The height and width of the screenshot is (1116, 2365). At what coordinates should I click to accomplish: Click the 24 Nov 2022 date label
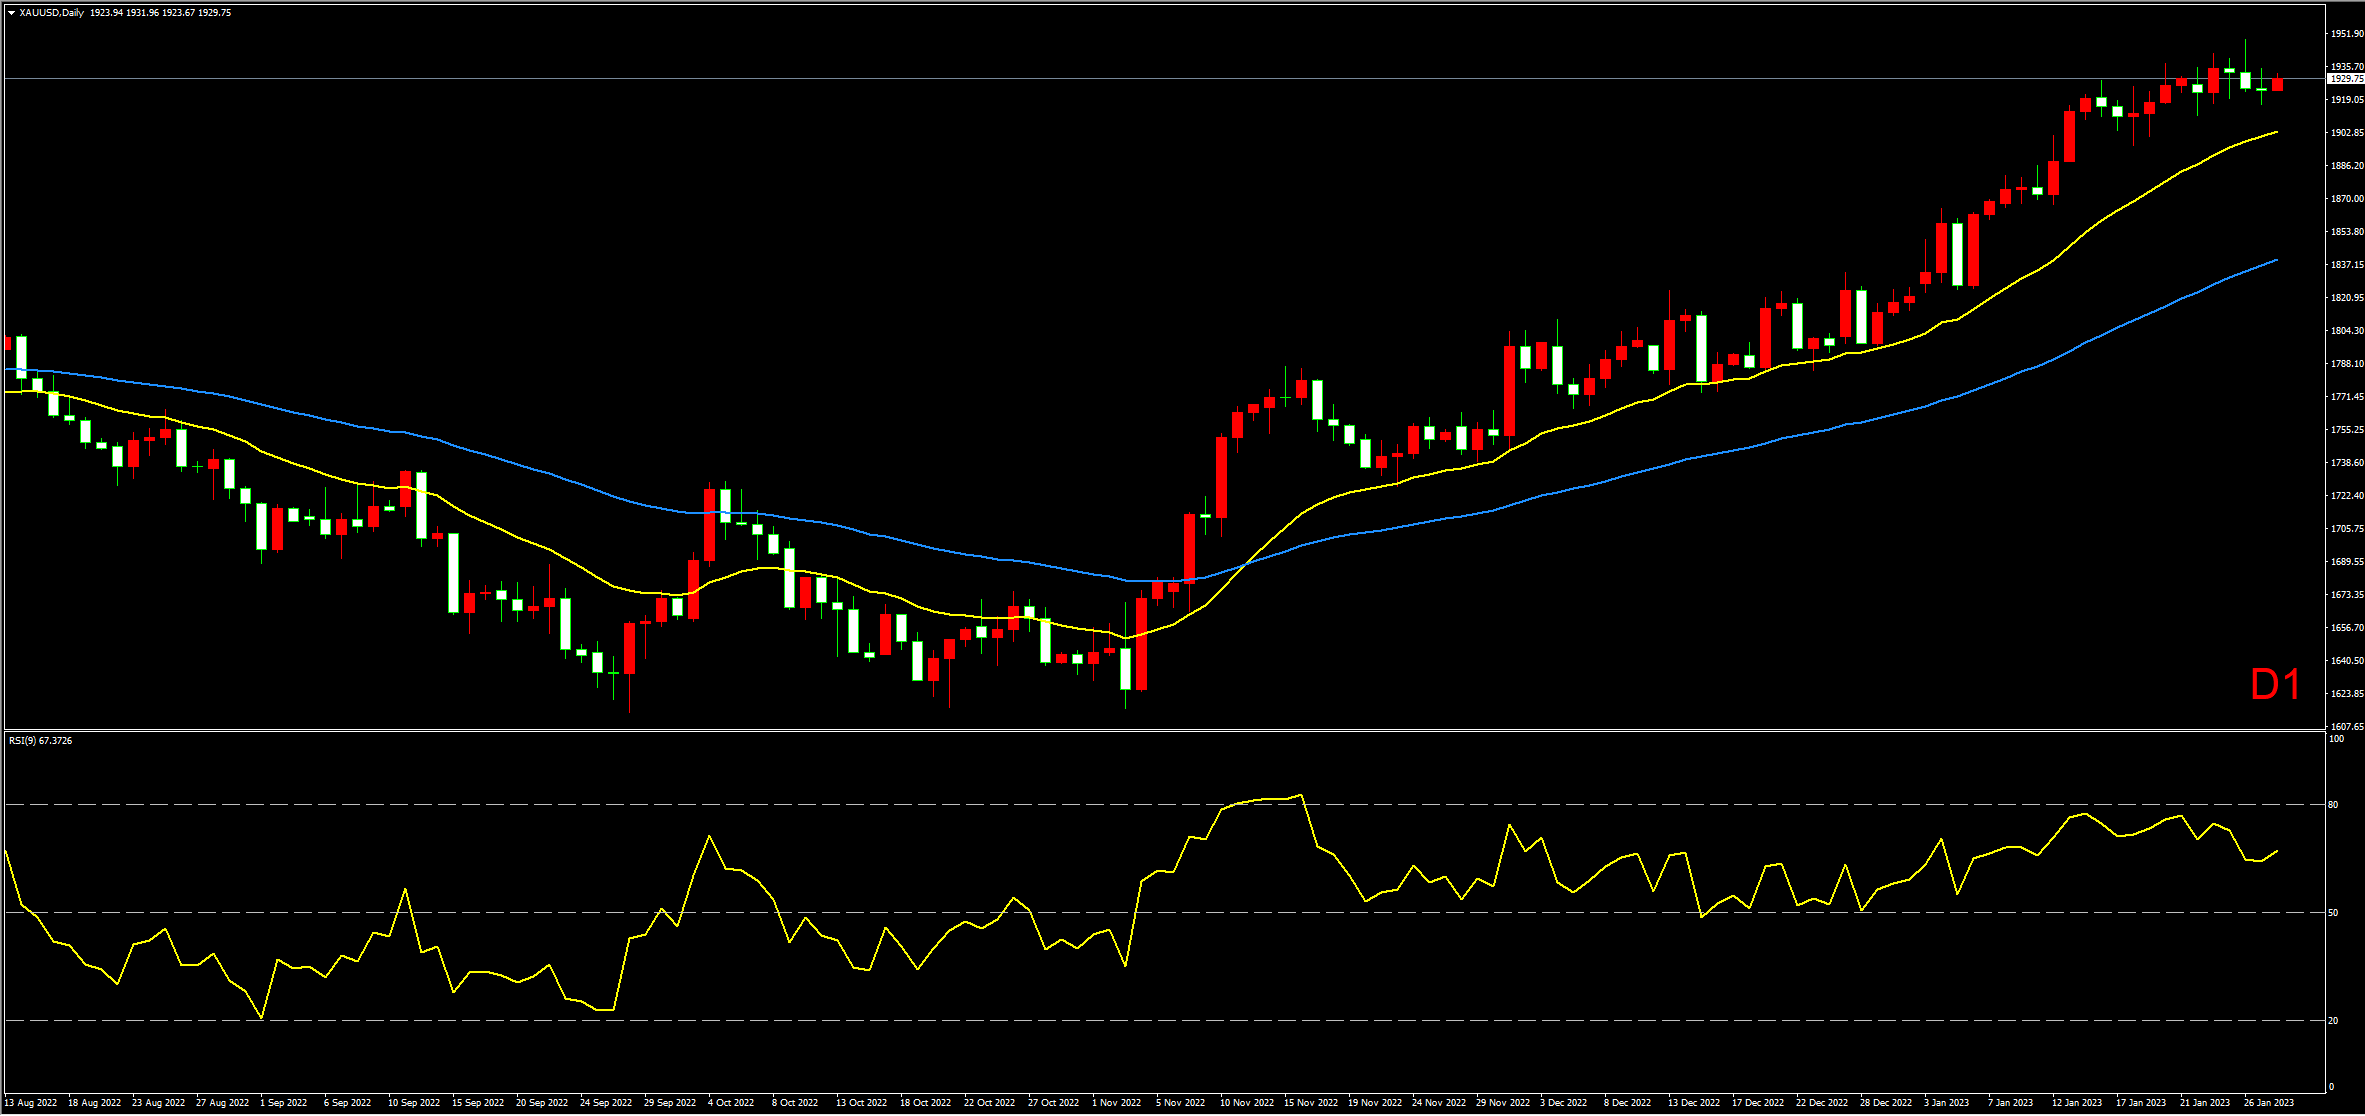pos(1439,1103)
